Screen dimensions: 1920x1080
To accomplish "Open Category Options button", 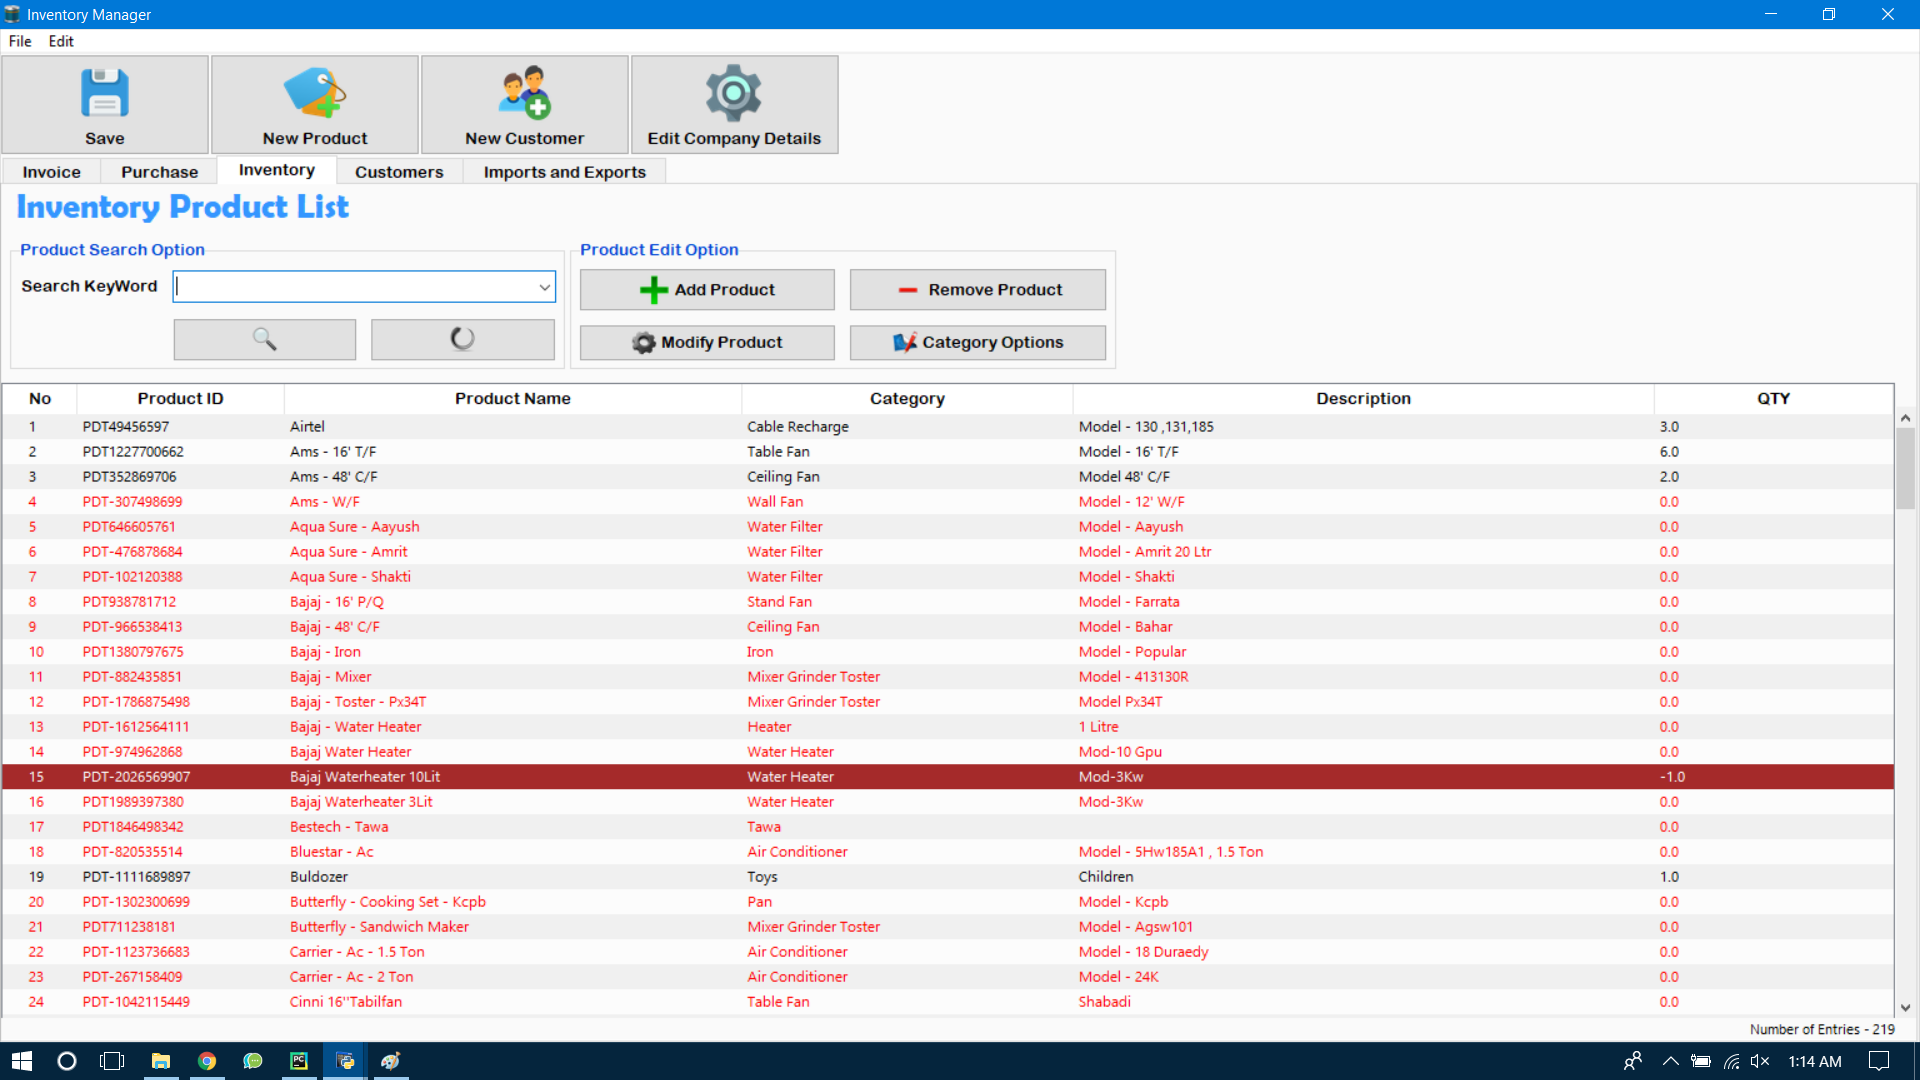I will click(978, 343).
